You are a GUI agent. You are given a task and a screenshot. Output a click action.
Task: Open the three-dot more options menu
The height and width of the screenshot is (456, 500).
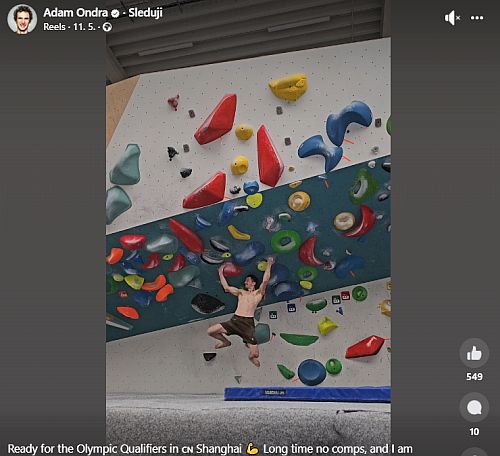[477, 18]
